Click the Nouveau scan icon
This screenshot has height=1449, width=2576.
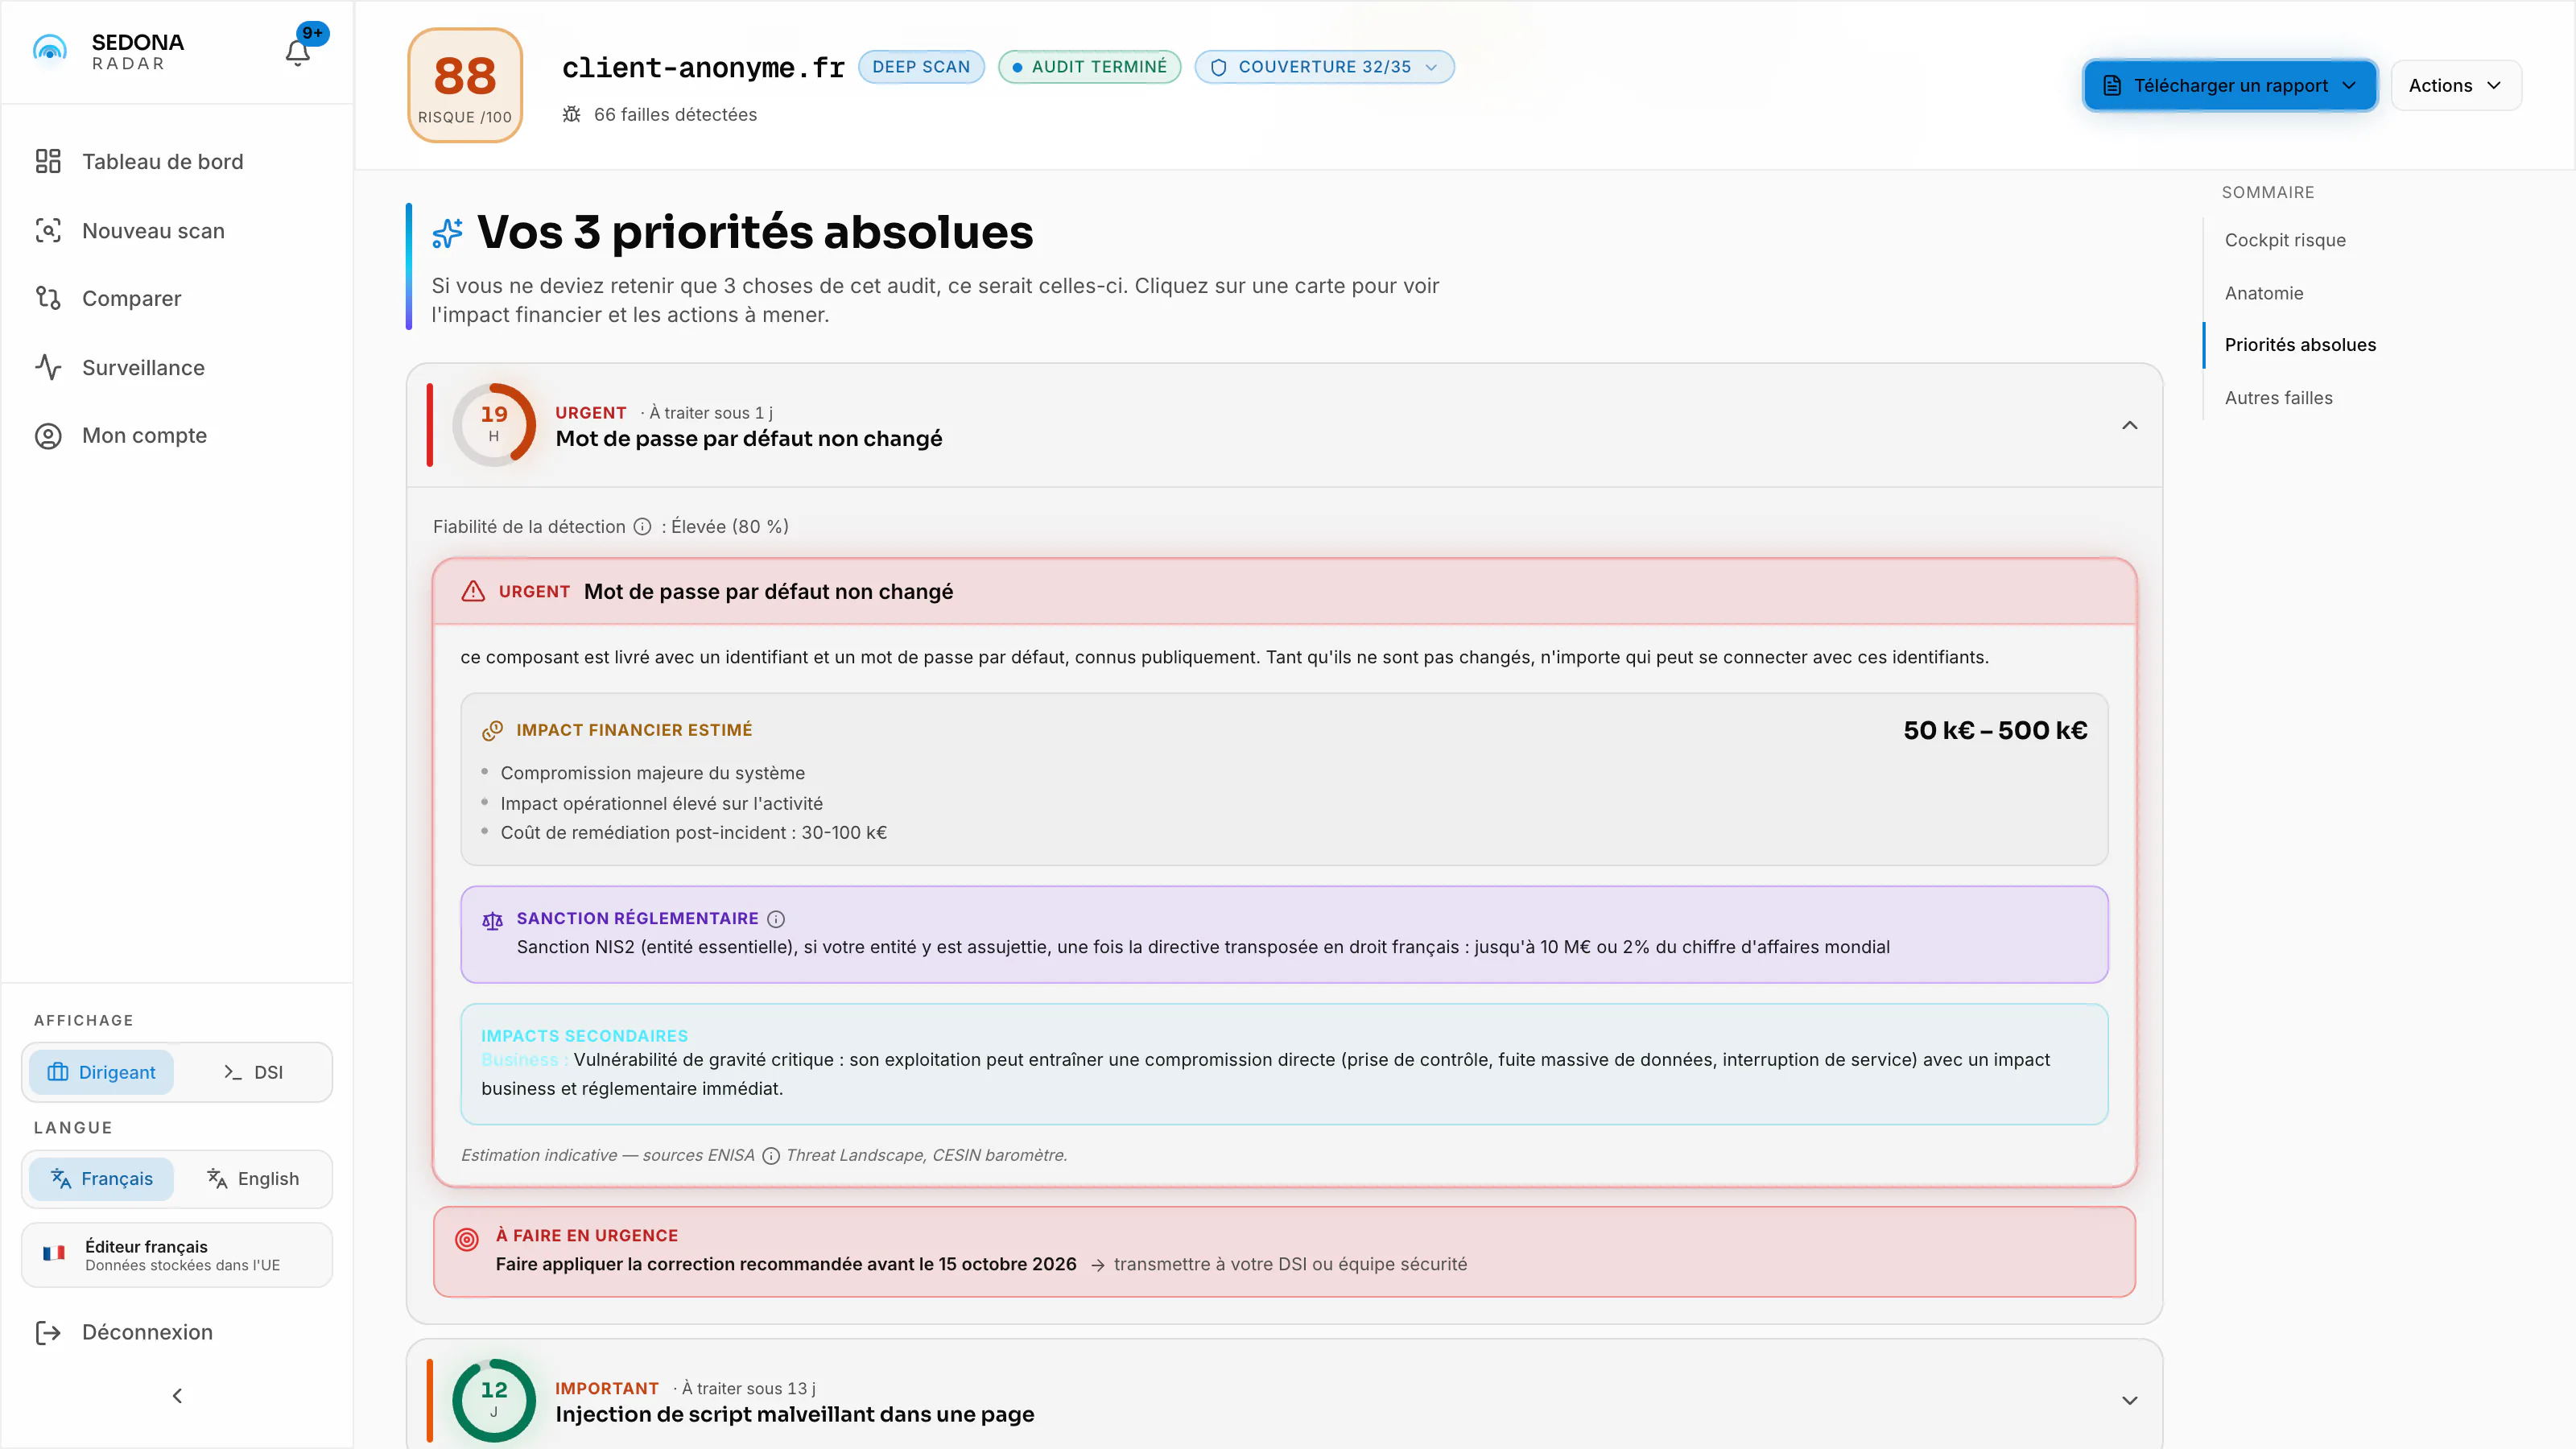tap(48, 230)
